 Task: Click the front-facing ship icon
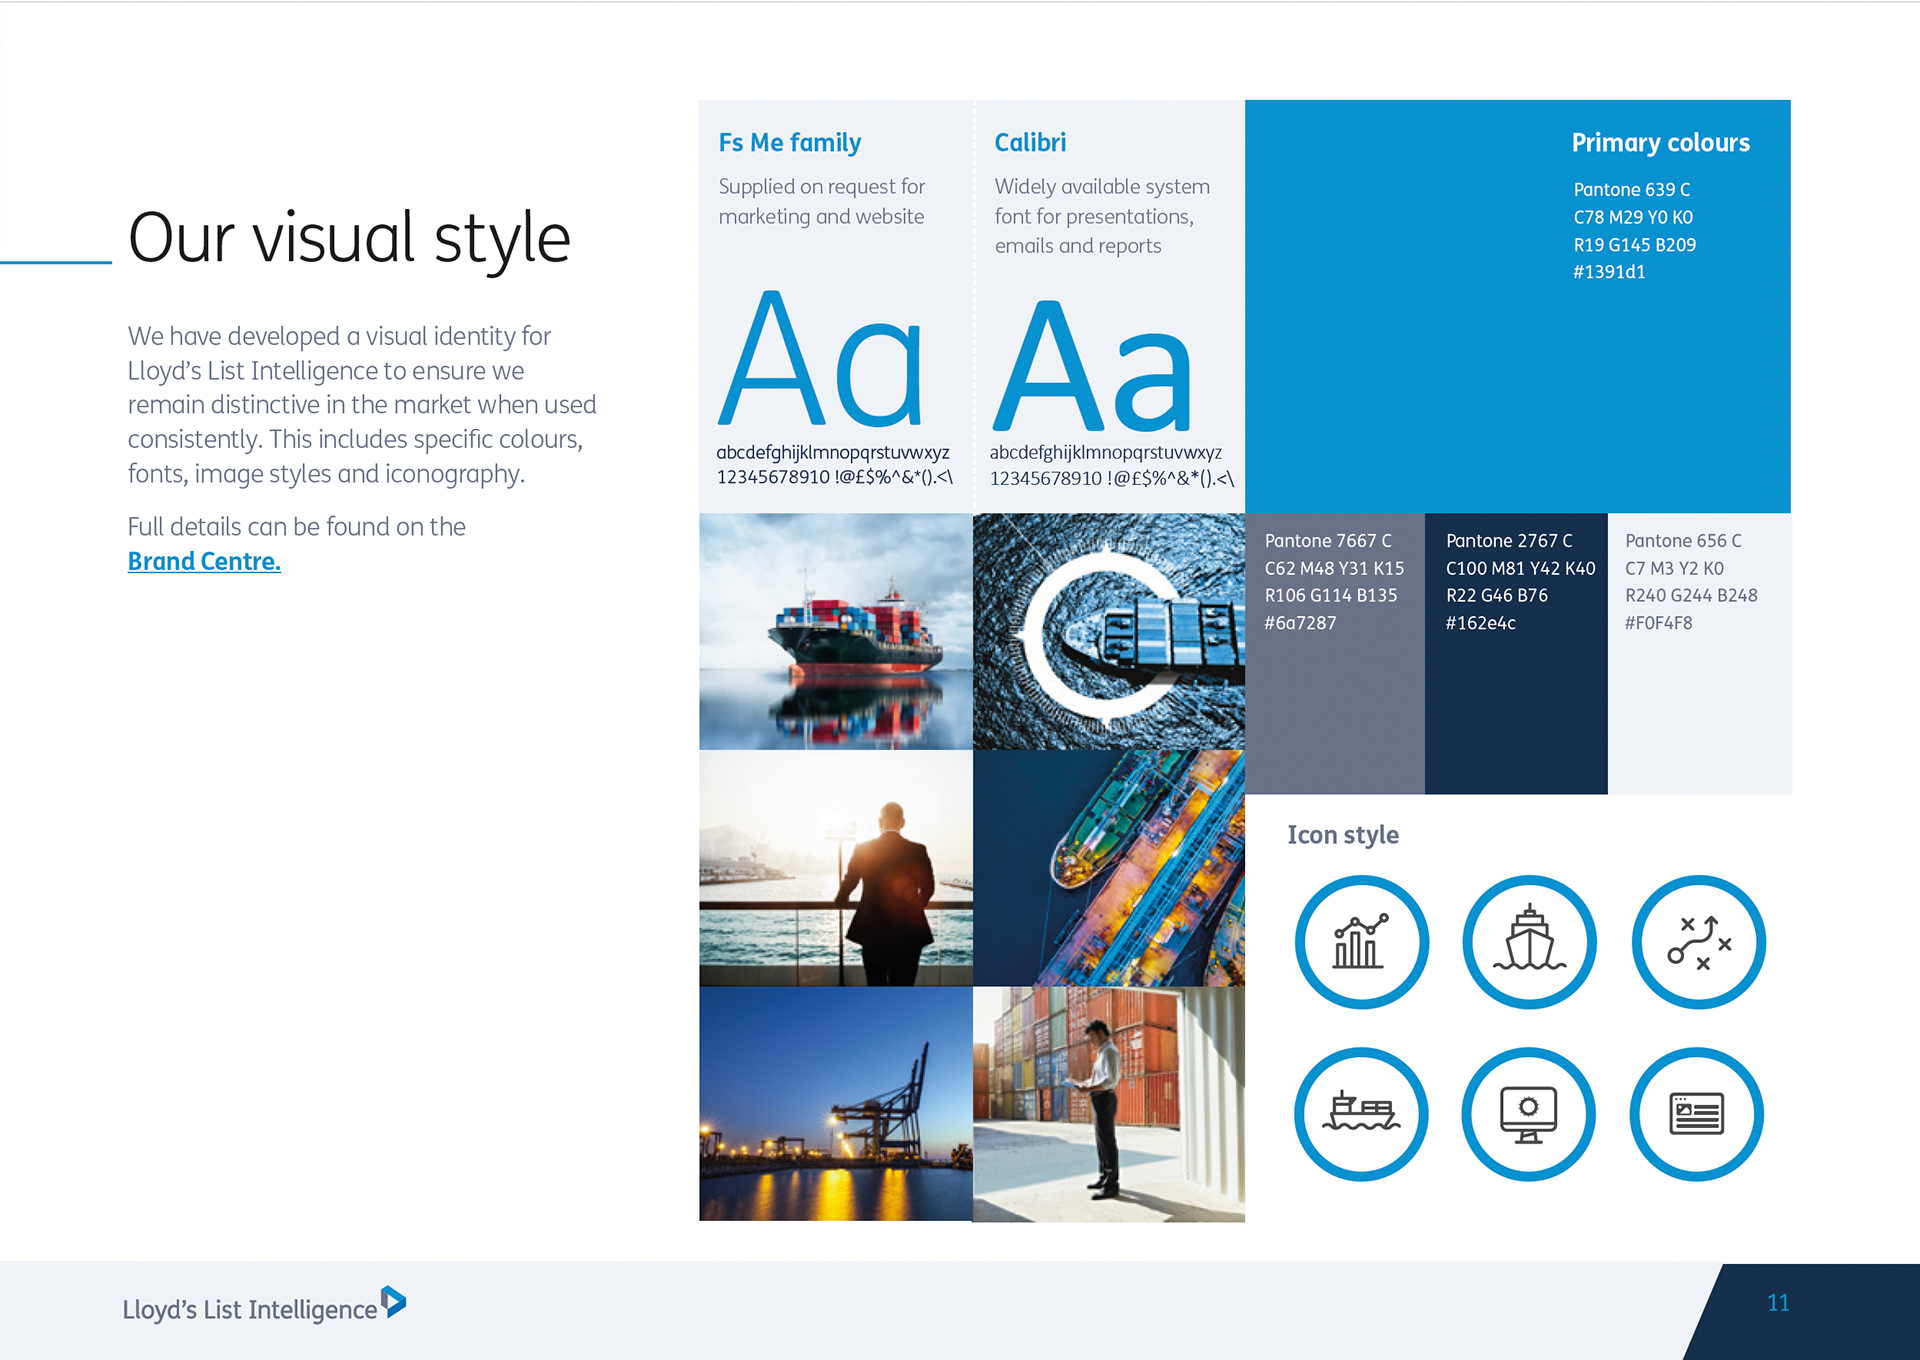(1529, 942)
